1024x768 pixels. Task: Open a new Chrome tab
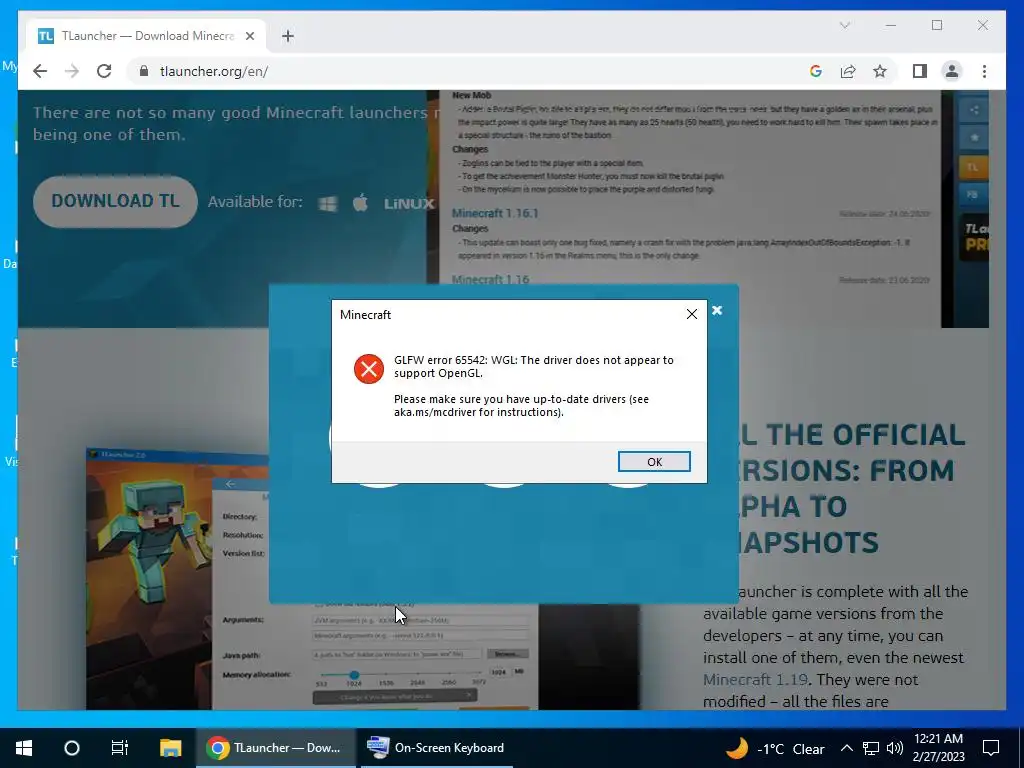(x=287, y=36)
